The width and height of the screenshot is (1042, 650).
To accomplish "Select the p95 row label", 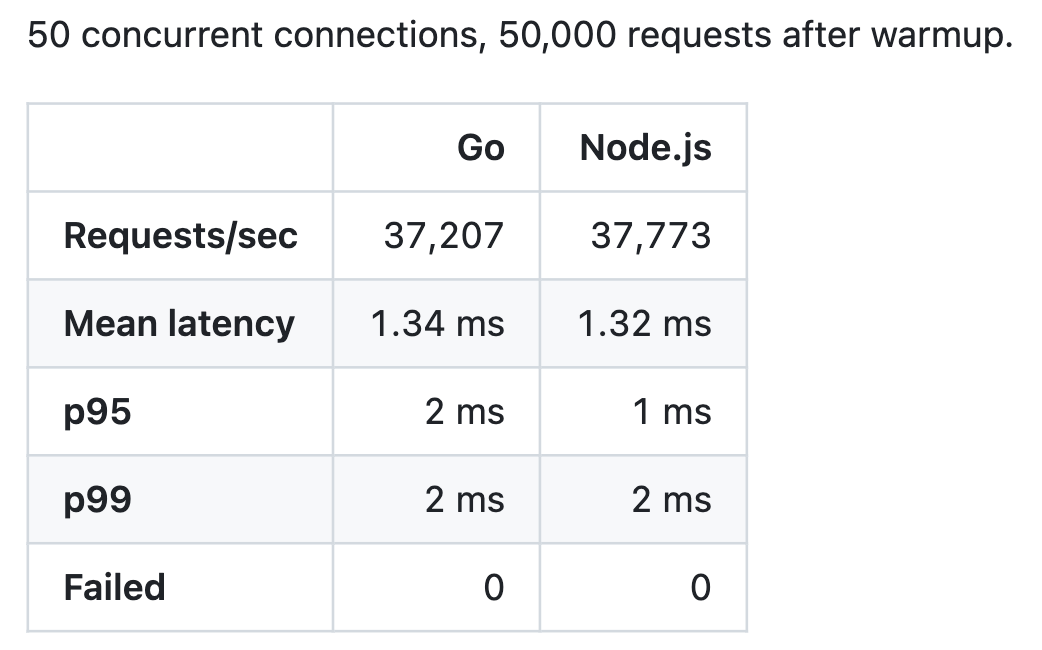I will click(x=98, y=413).
